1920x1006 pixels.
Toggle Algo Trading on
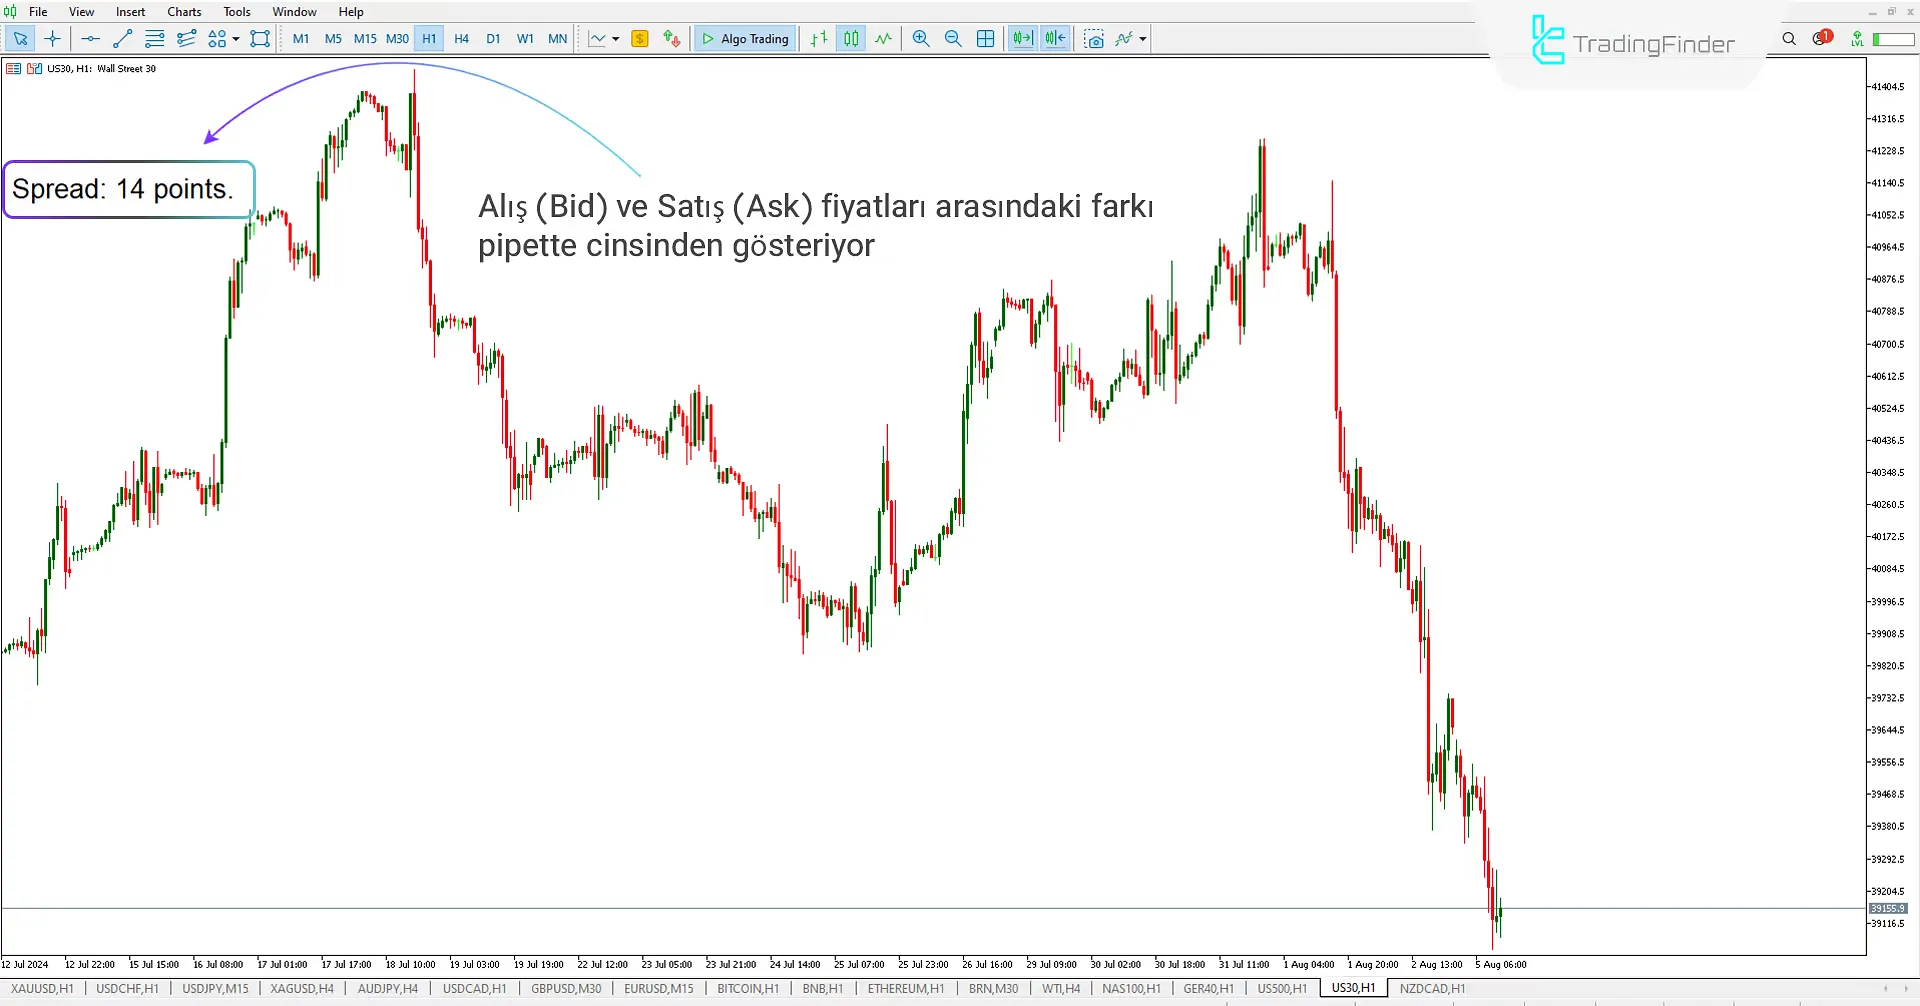(744, 38)
